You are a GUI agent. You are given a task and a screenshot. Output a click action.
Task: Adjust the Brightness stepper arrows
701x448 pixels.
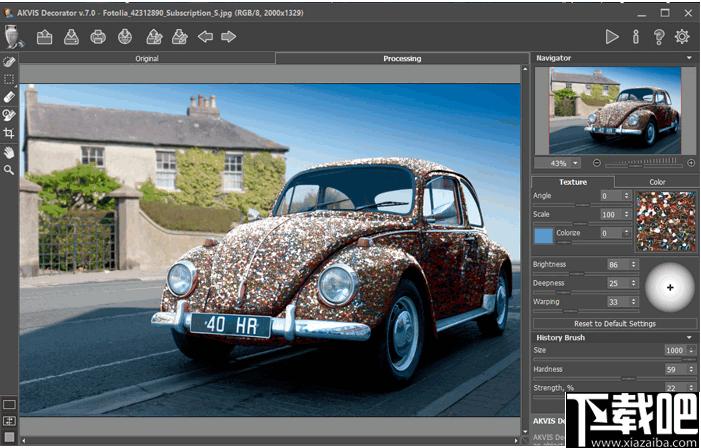pos(633,265)
